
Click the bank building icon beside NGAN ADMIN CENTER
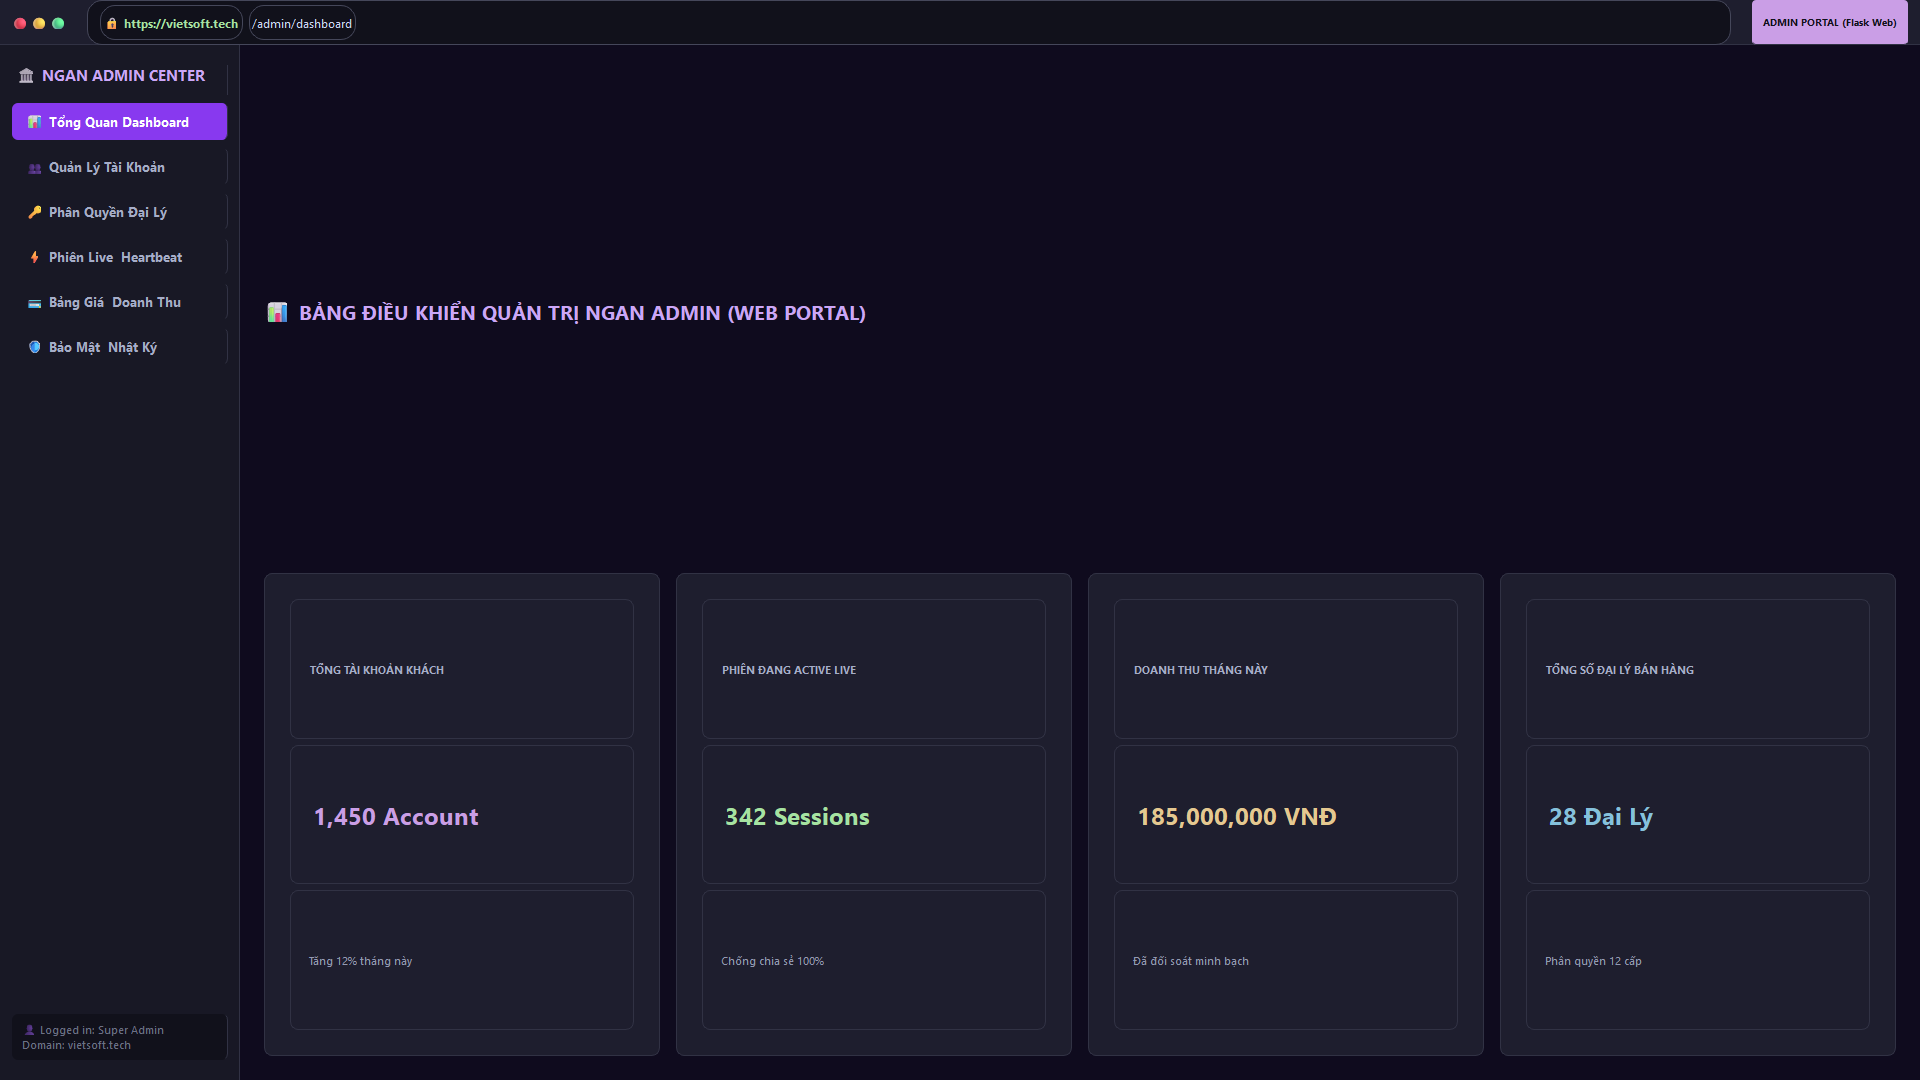26,76
